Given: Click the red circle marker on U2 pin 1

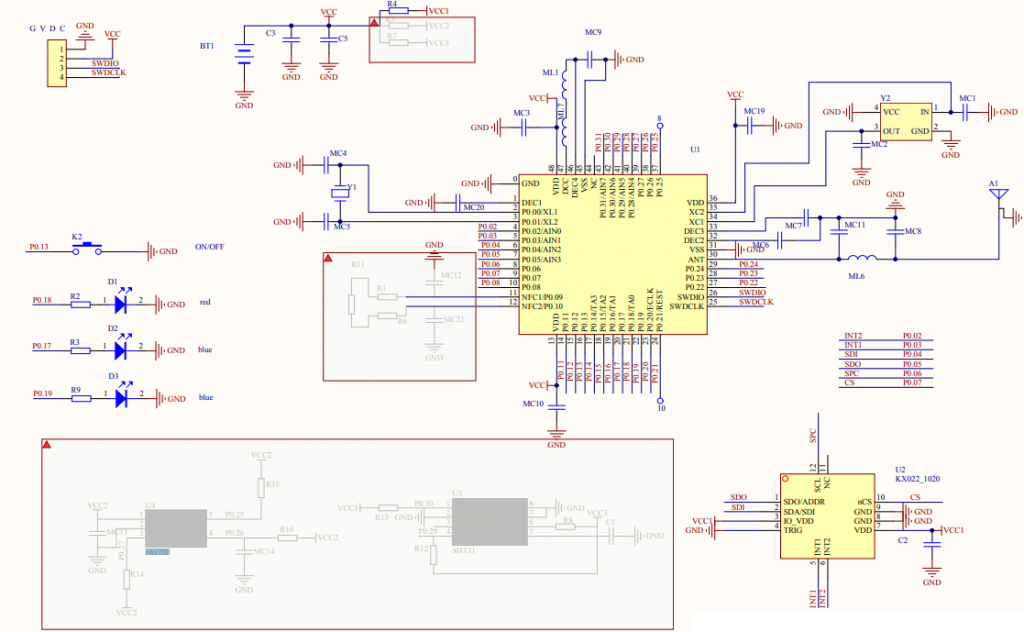Looking at the screenshot, I should point(784,478).
